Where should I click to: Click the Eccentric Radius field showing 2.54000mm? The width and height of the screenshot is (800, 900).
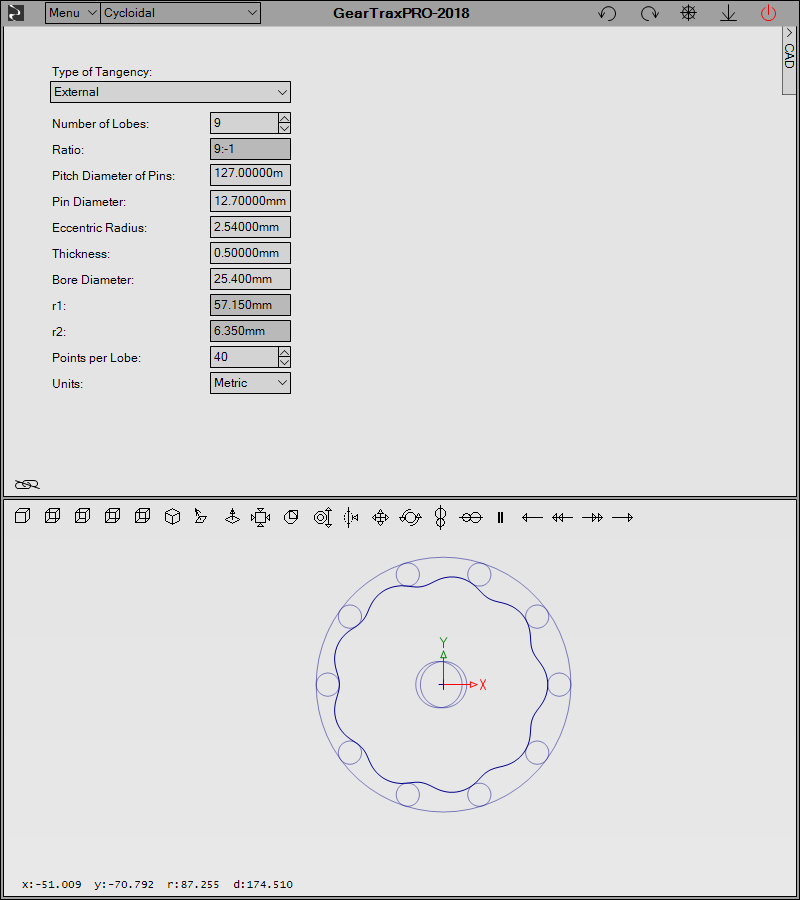point(250,227)
